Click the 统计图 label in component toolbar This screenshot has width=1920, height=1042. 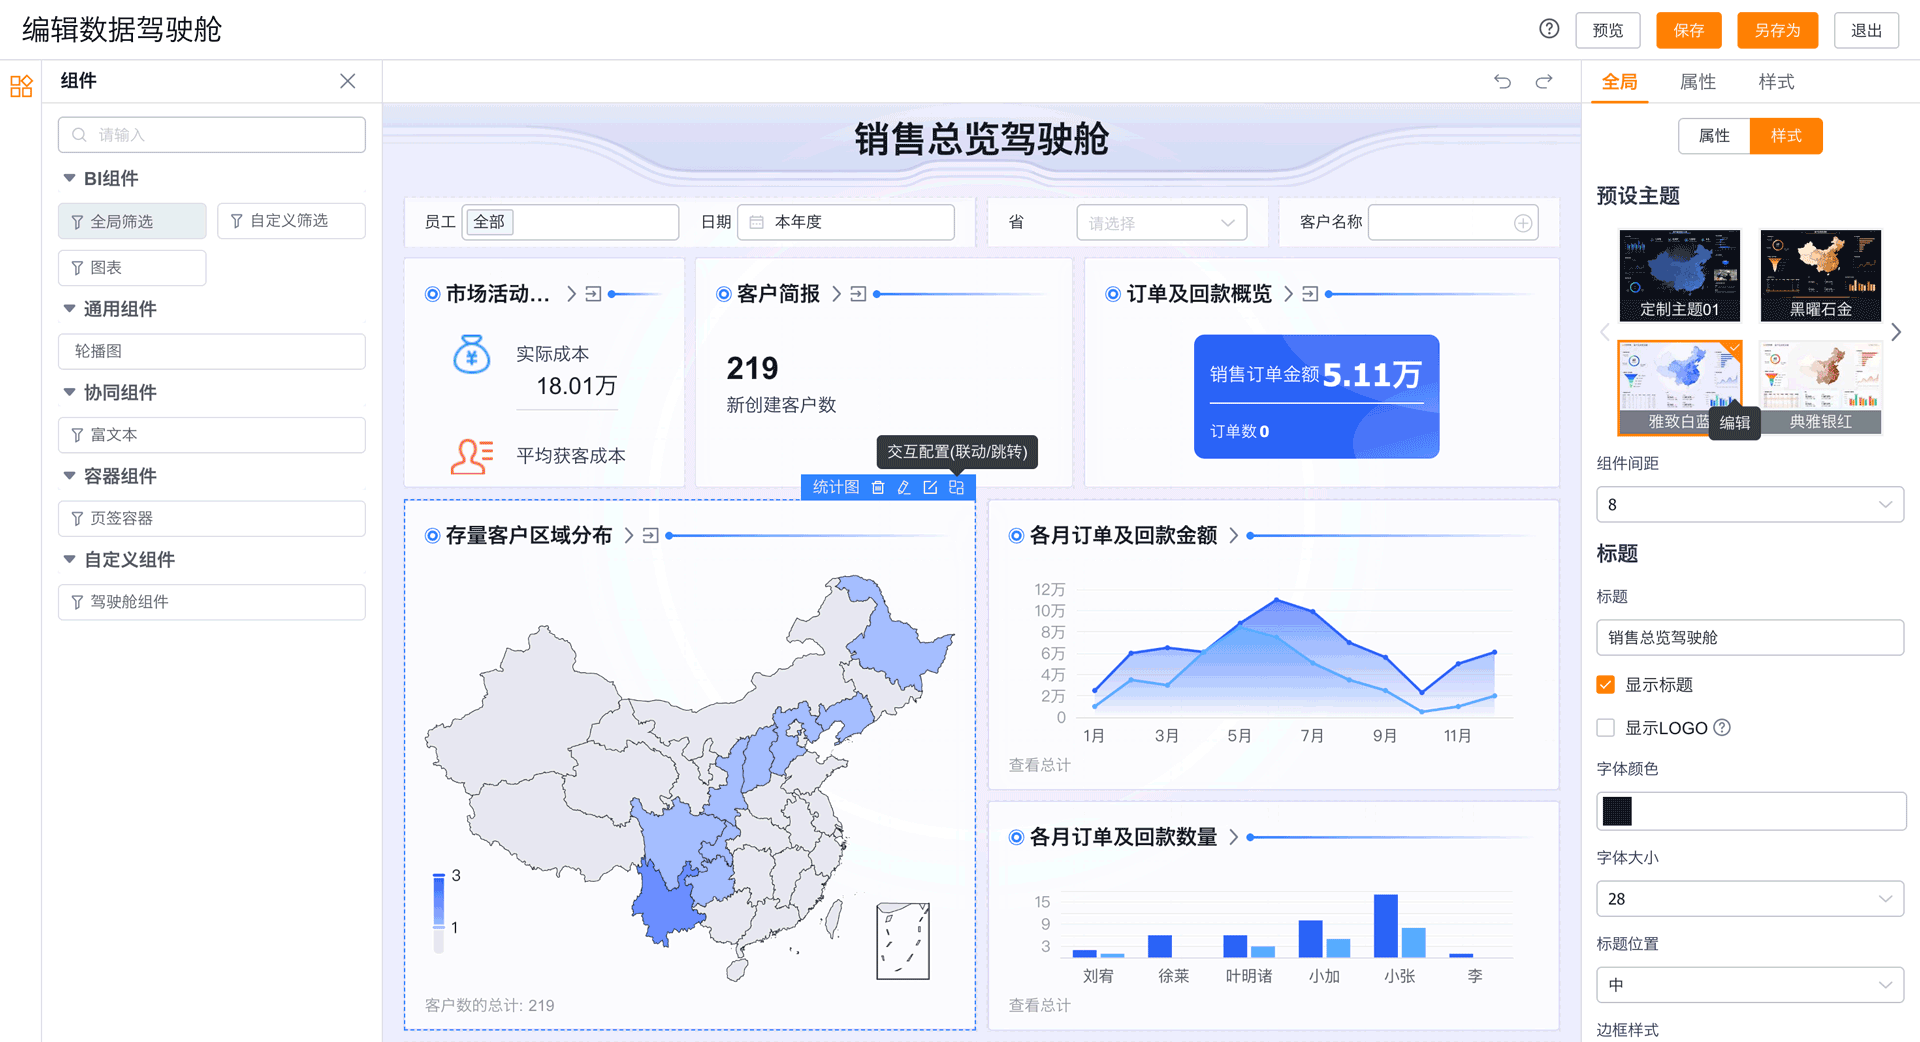coord(835,487)
